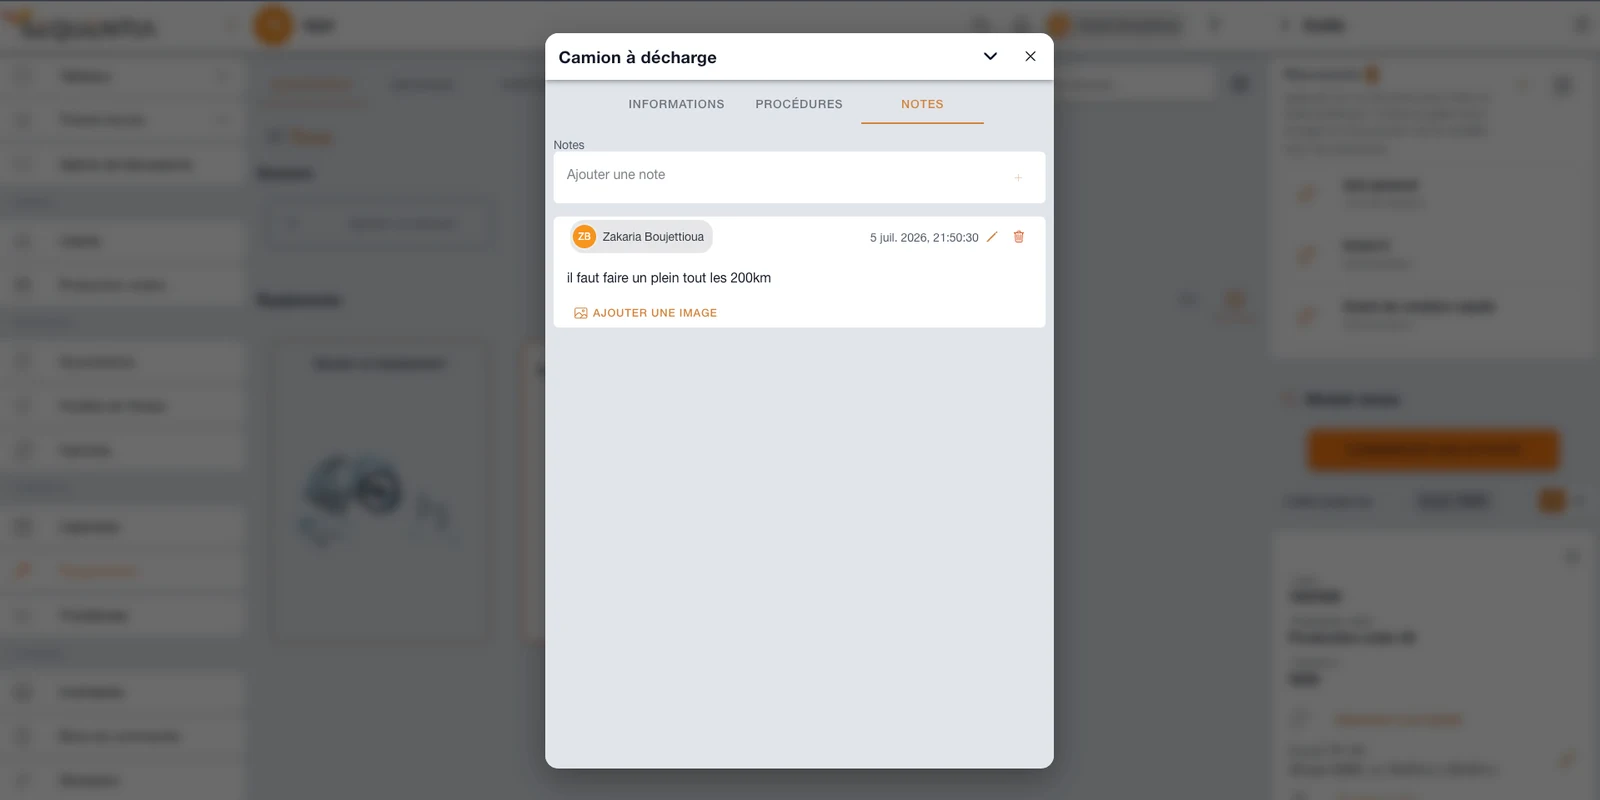Delete the note using the trash icon
The image size is (1600, 800).
tap(1019, 237)
